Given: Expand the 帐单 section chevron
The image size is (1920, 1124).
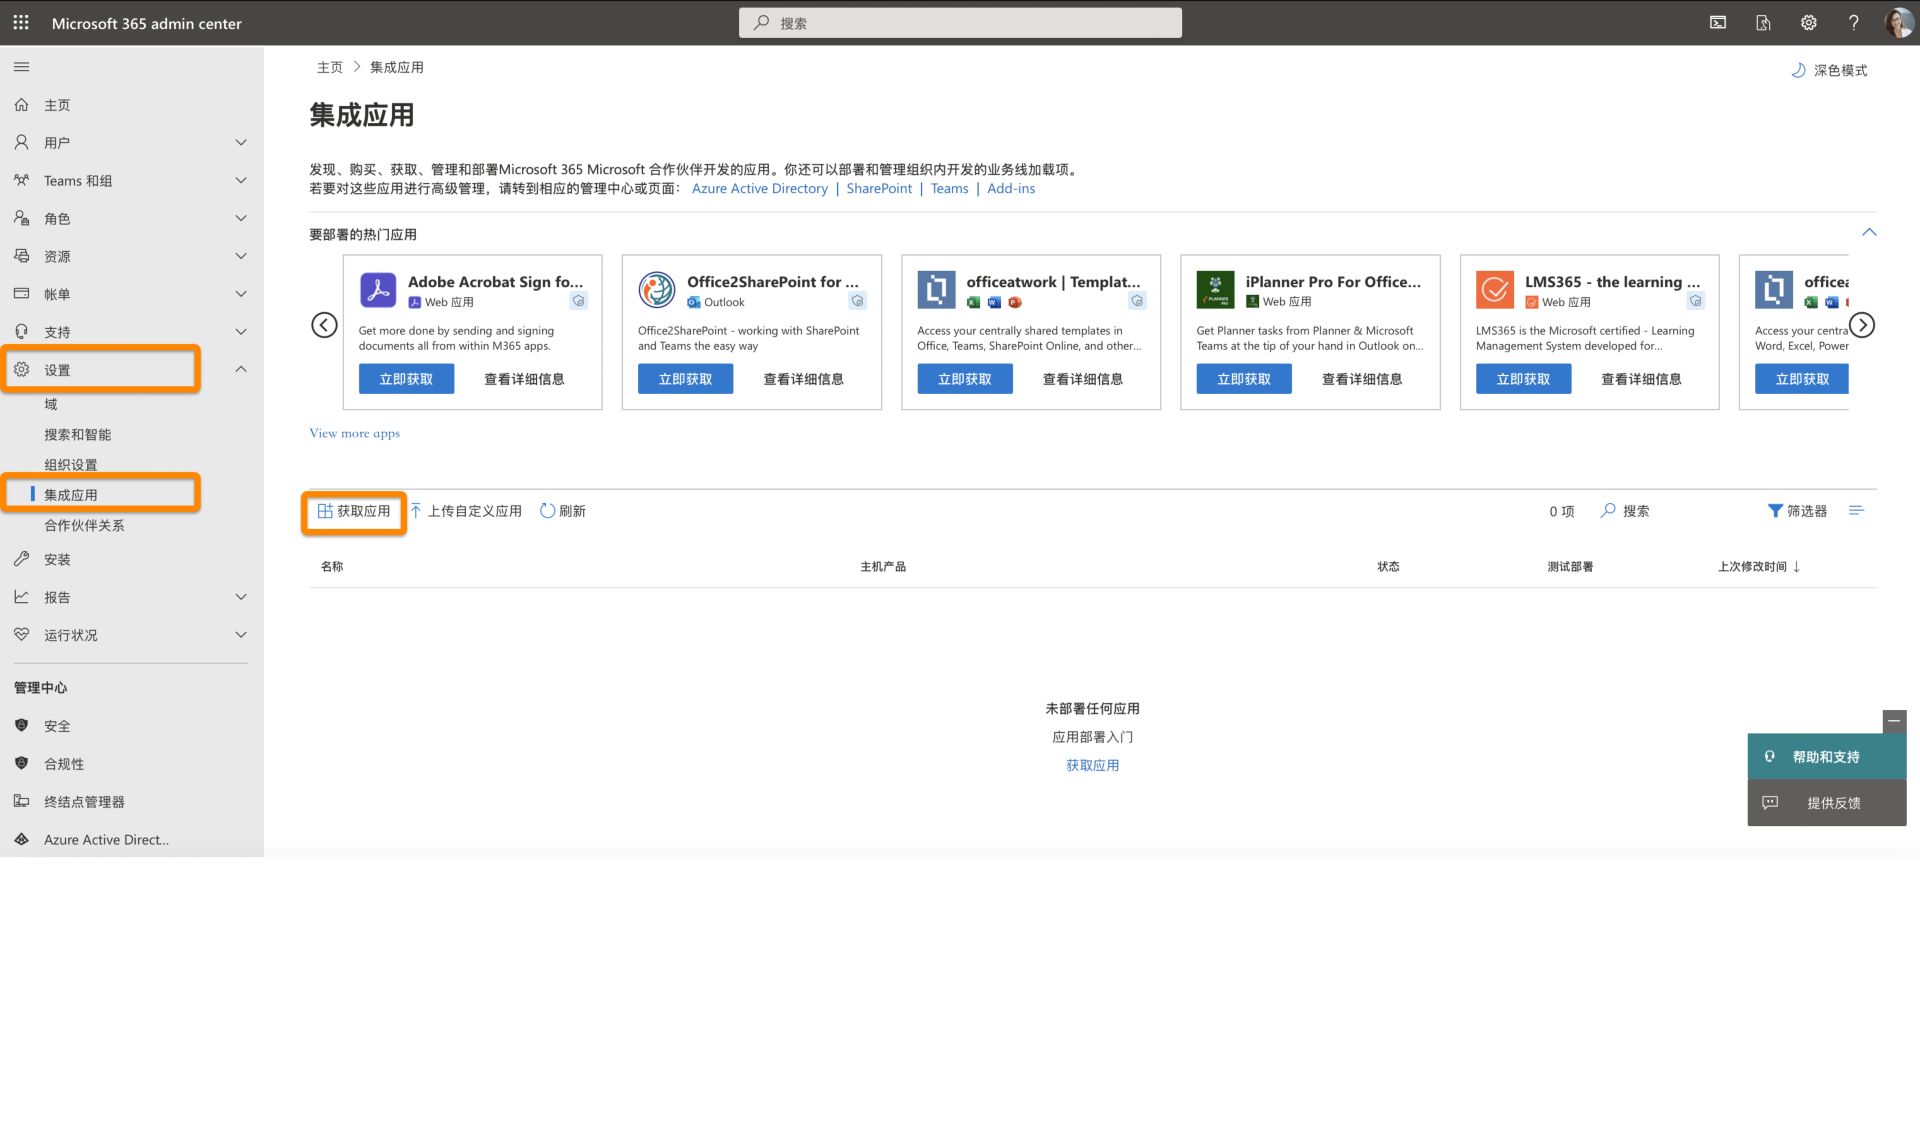Looking at the screenshot, I should (x=241, y=294).
